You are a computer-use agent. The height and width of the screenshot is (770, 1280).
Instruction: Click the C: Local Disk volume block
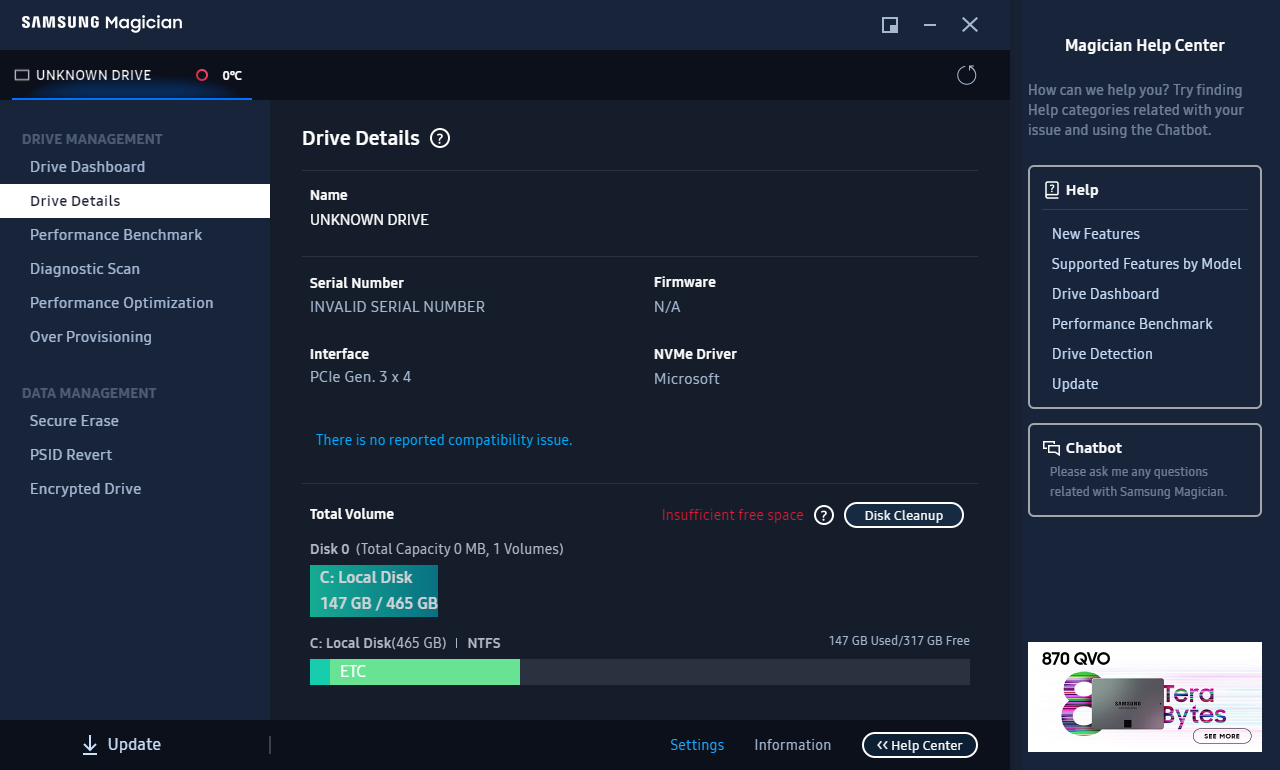374,591
